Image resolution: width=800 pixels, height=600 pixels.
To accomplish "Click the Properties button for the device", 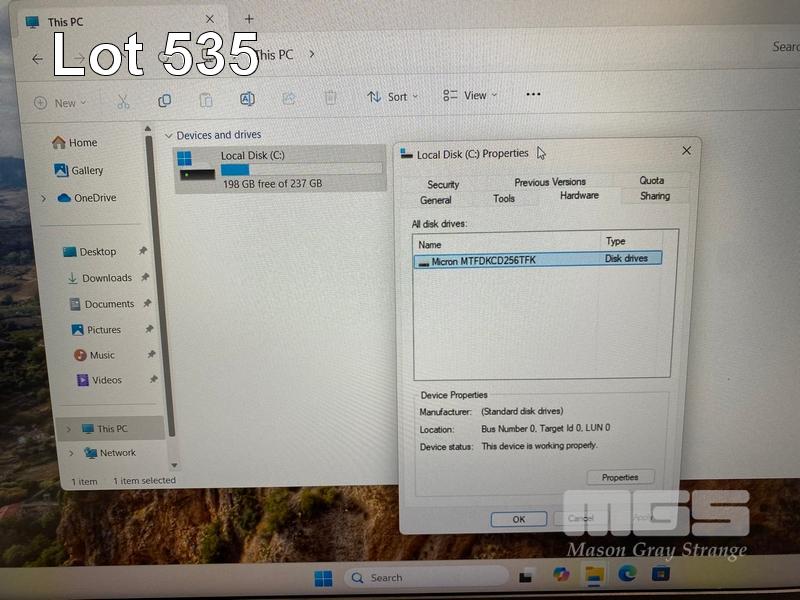I will 620,477.
